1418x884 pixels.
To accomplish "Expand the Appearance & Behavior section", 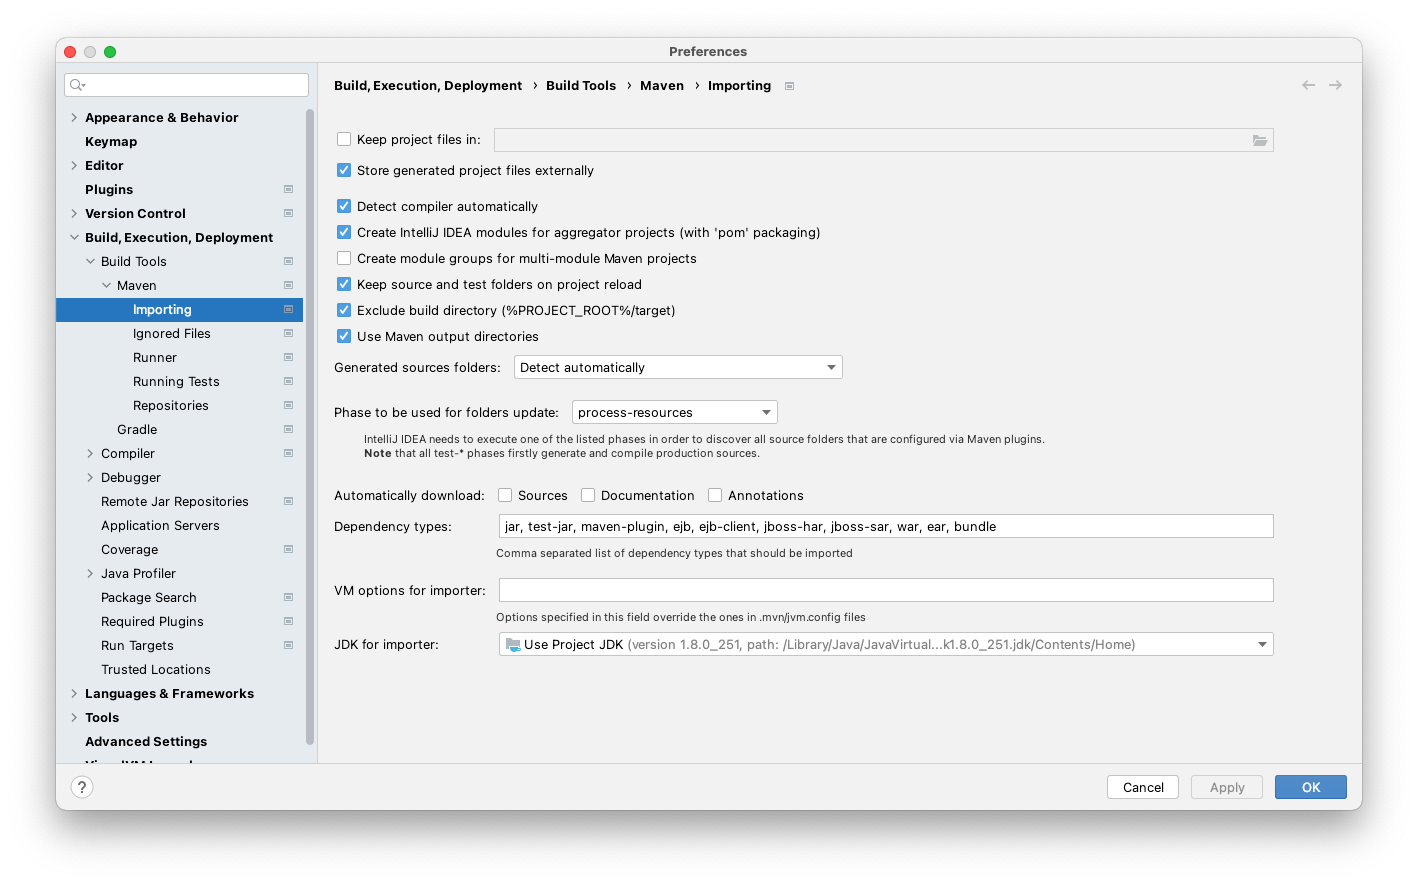I will [74, 117].
